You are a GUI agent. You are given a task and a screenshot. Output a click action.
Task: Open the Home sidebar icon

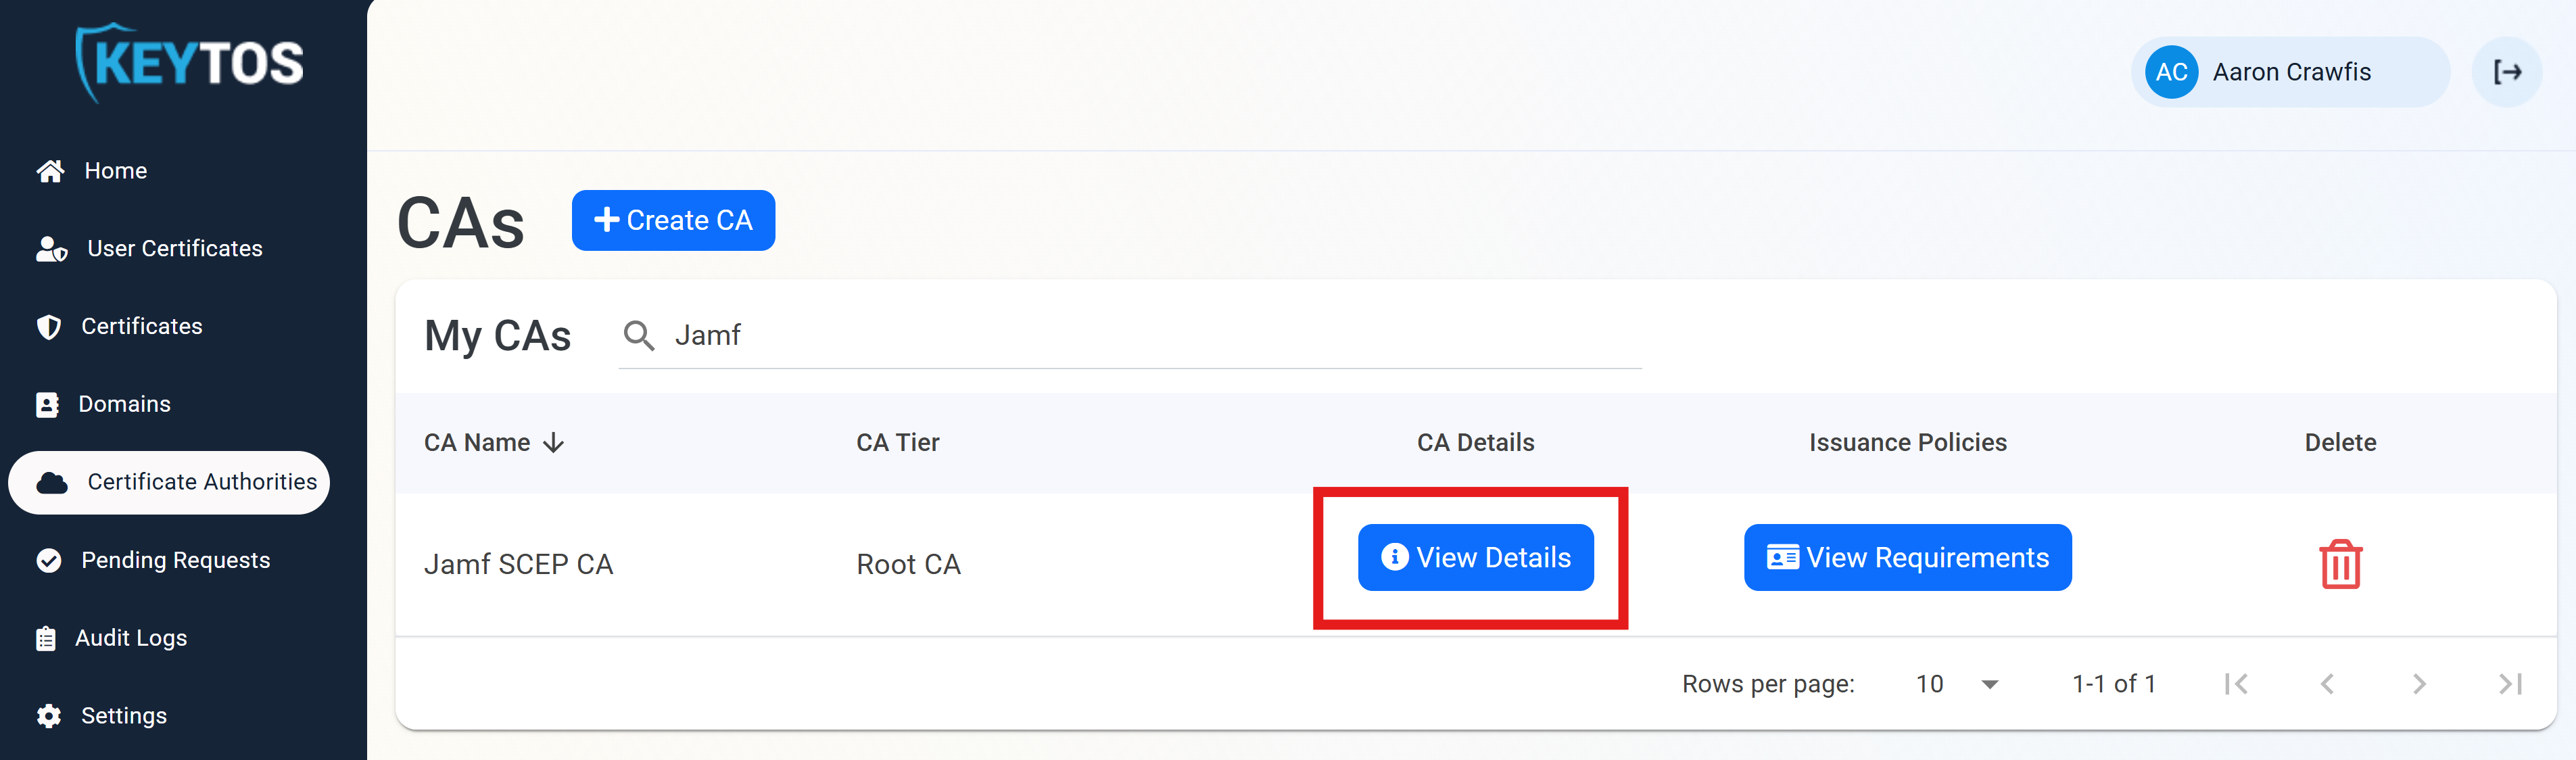[50, 170]
